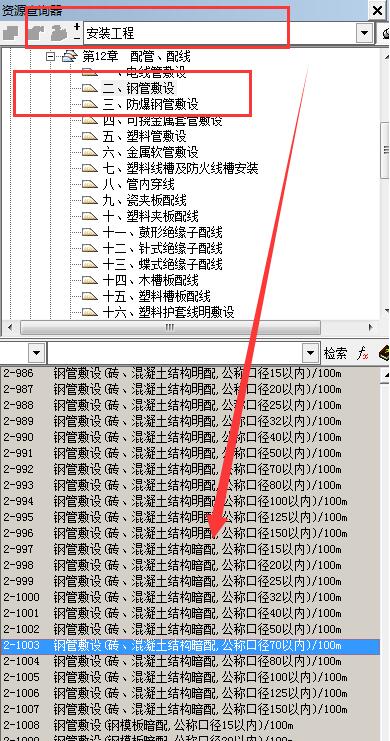Select row 2-989 明配 公称口径32以内
The width and height of the screenshot is (390, 741).
pos(190,422)
